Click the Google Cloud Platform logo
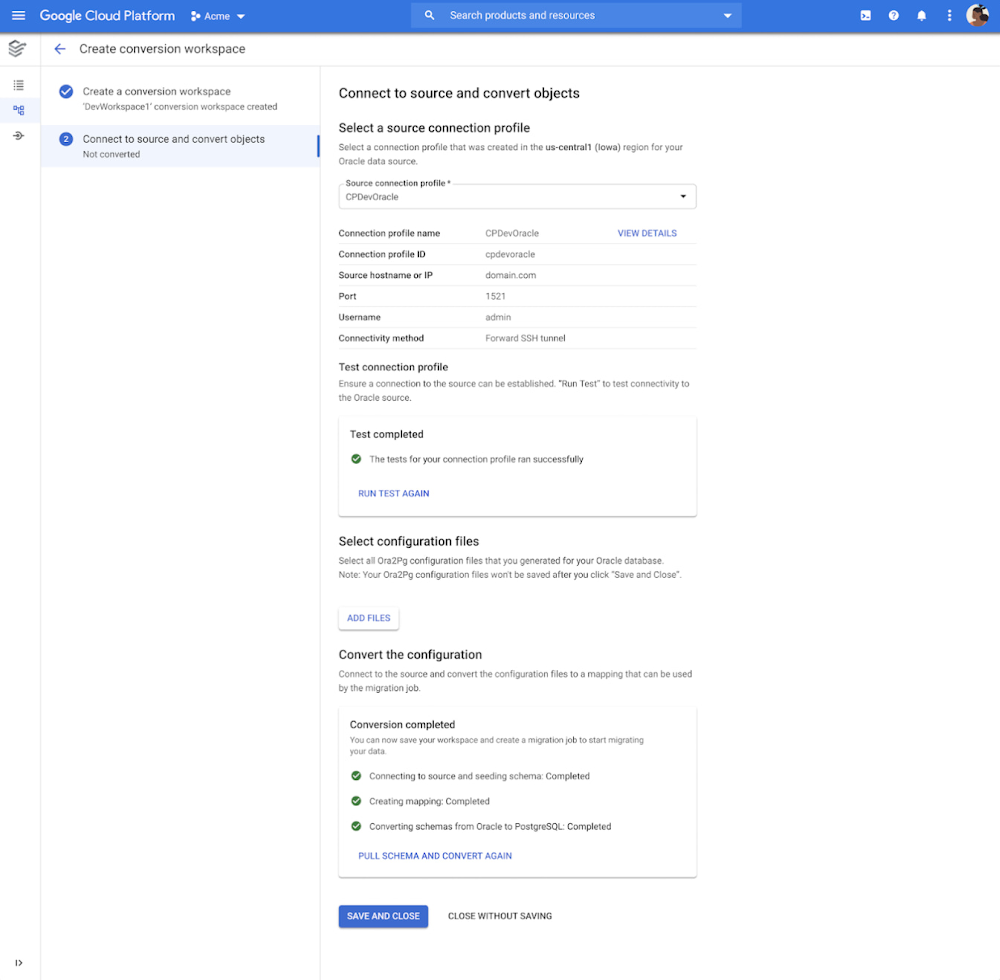 pyautogui.click(x=107, y=15)
